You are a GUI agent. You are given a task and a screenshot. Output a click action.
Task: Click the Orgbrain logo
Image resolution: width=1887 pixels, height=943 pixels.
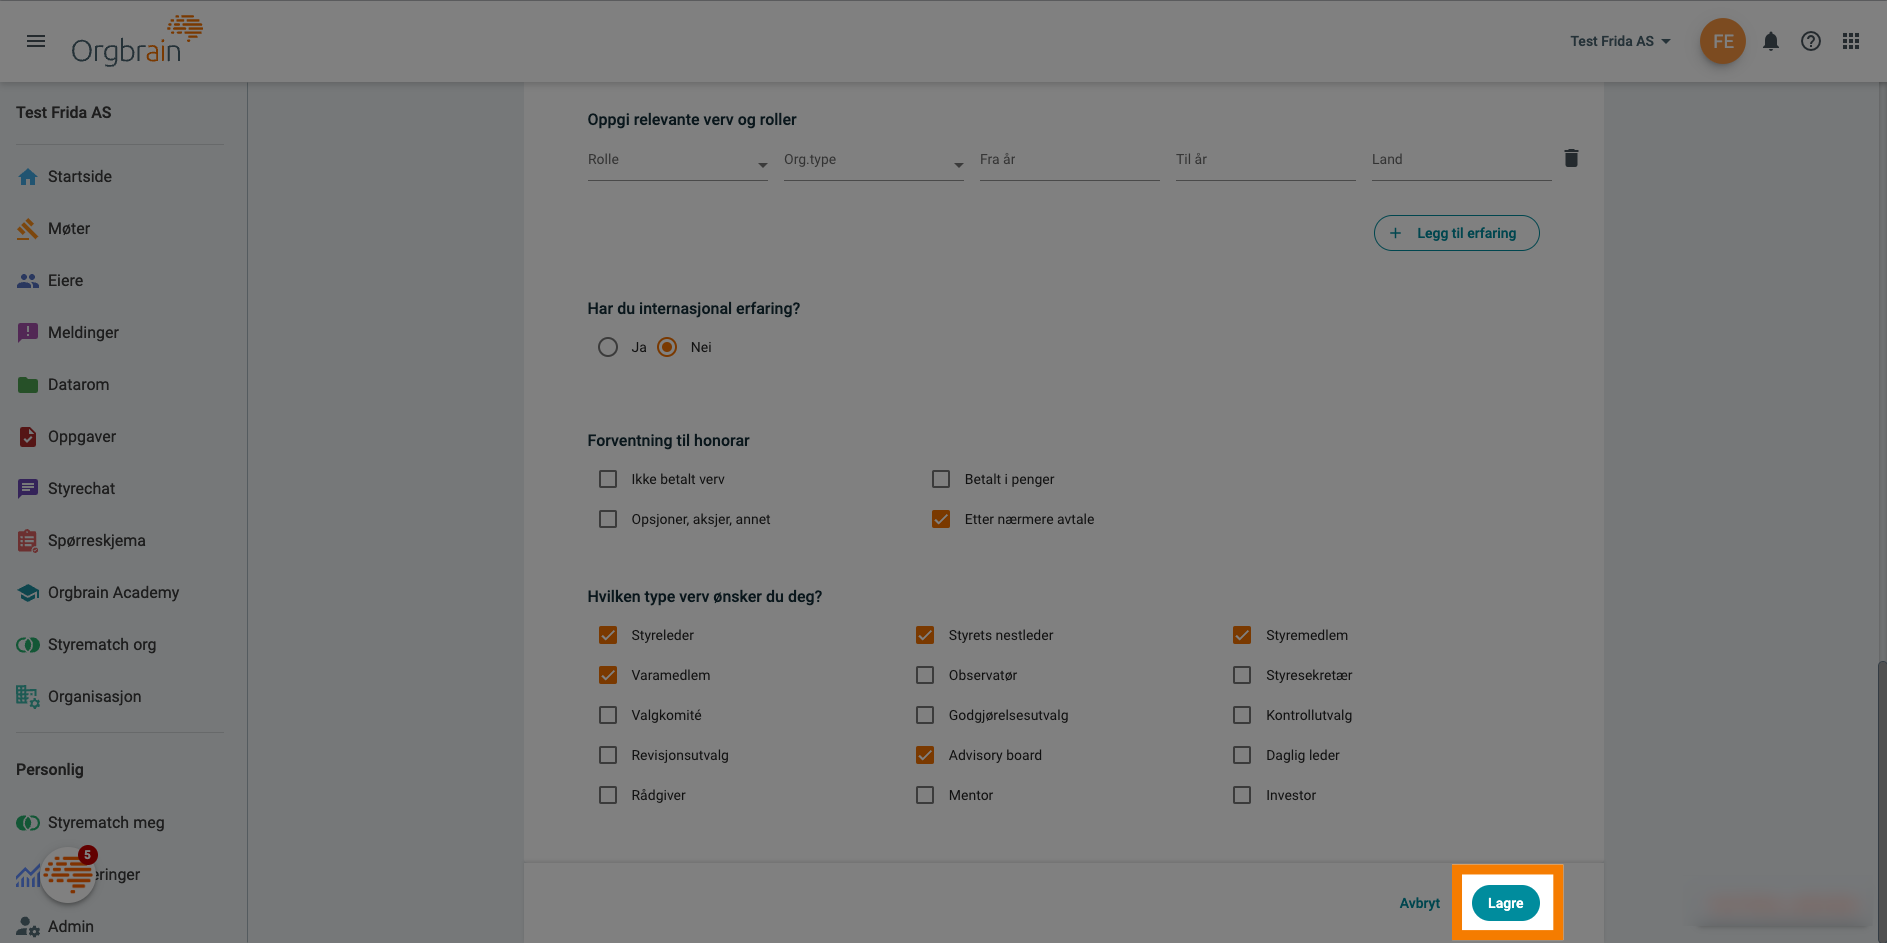coord(137,41)
